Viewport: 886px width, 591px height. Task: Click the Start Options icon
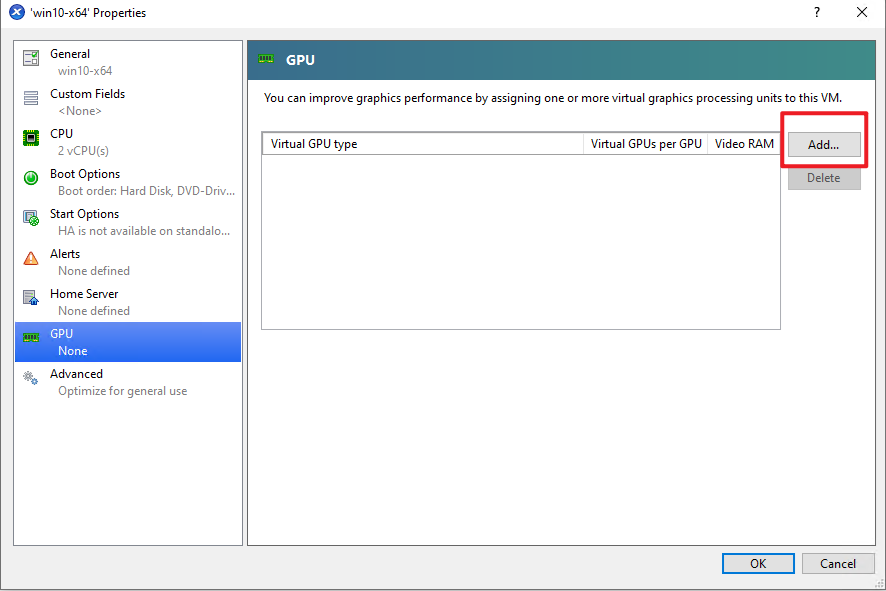pos(31,218)
